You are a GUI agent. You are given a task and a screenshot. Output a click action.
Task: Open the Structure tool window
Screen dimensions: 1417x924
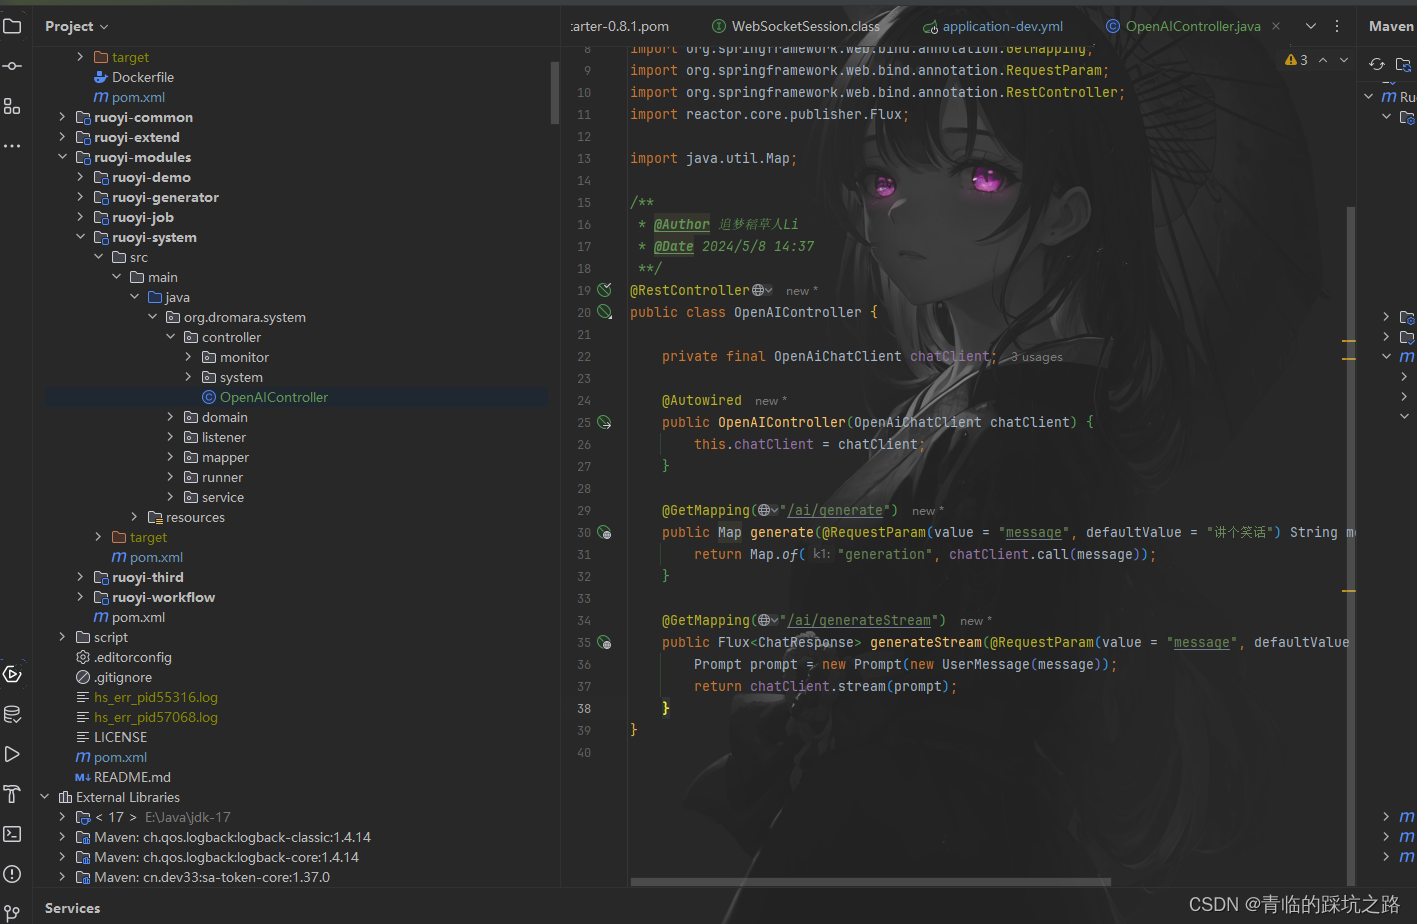(13, 105)
